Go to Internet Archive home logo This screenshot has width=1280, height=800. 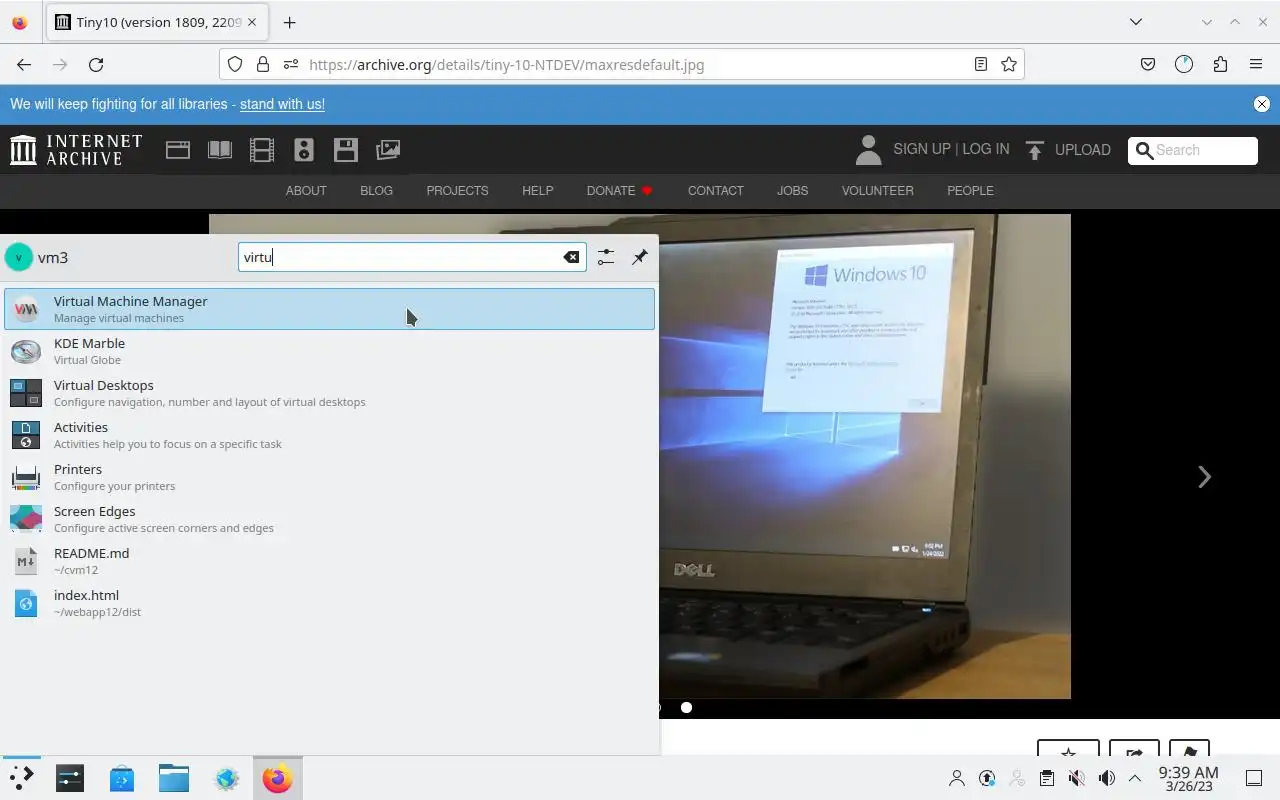76,150
